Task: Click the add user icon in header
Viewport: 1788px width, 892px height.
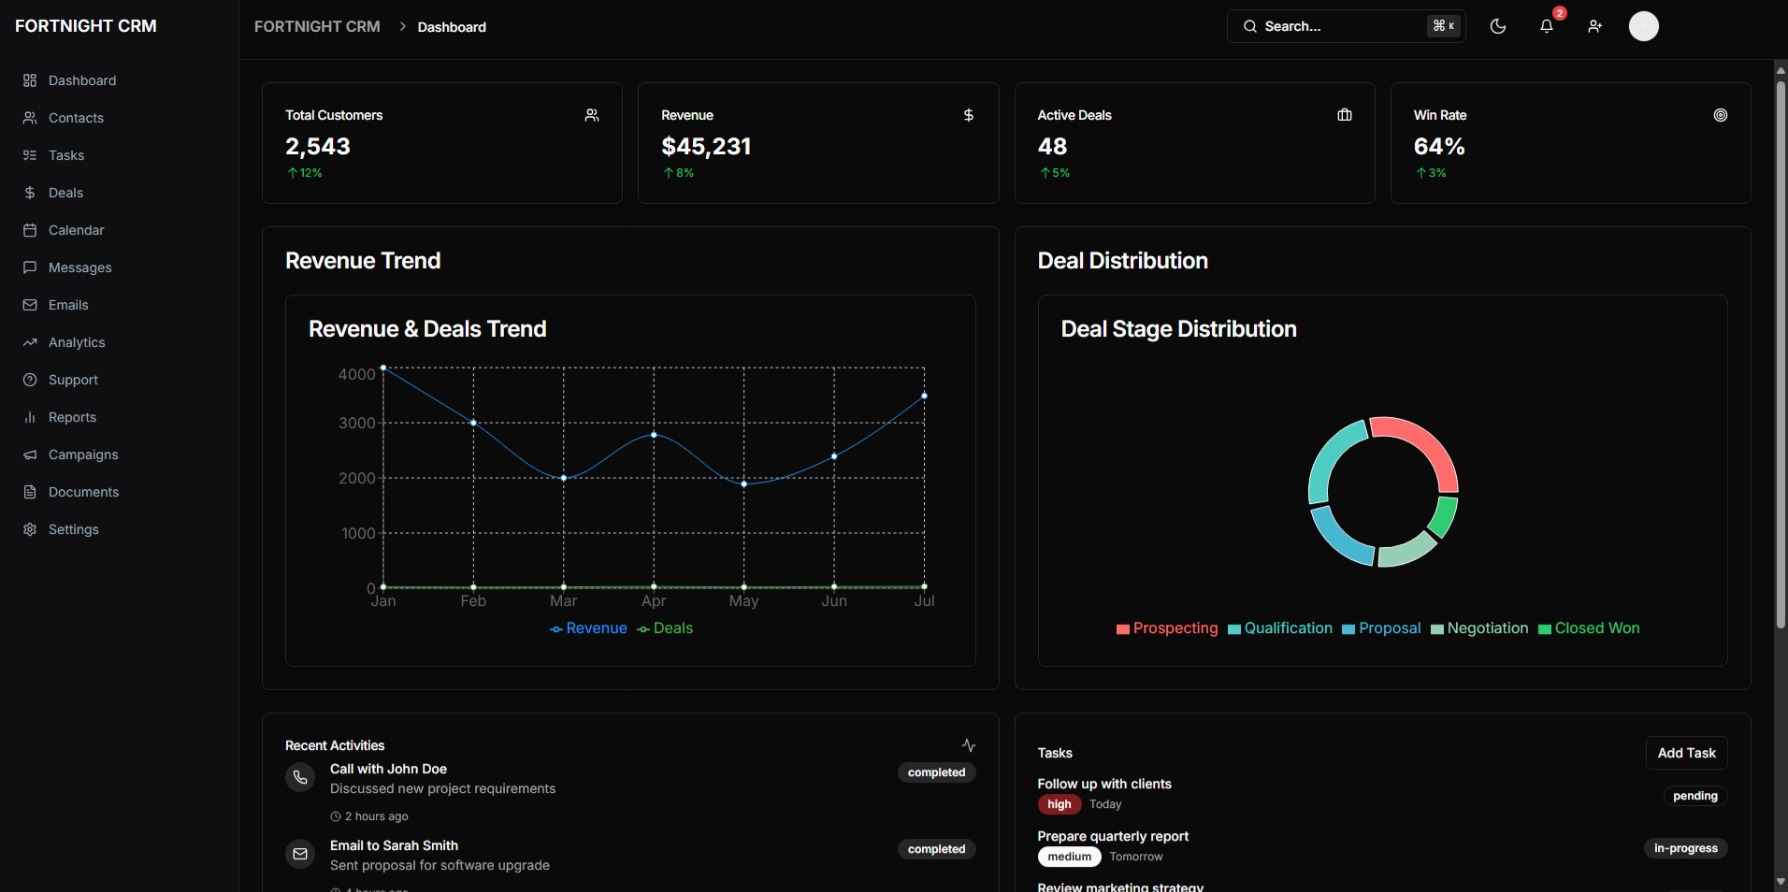Action: (1595, 27)
